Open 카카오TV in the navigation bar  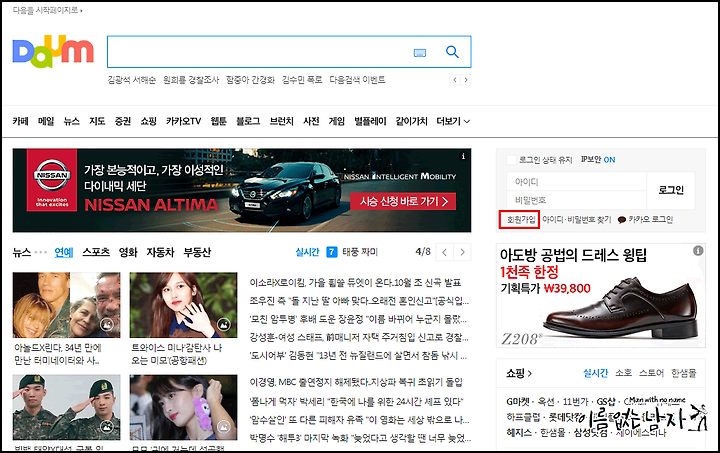pyautogui.click(x=184, y=121)
